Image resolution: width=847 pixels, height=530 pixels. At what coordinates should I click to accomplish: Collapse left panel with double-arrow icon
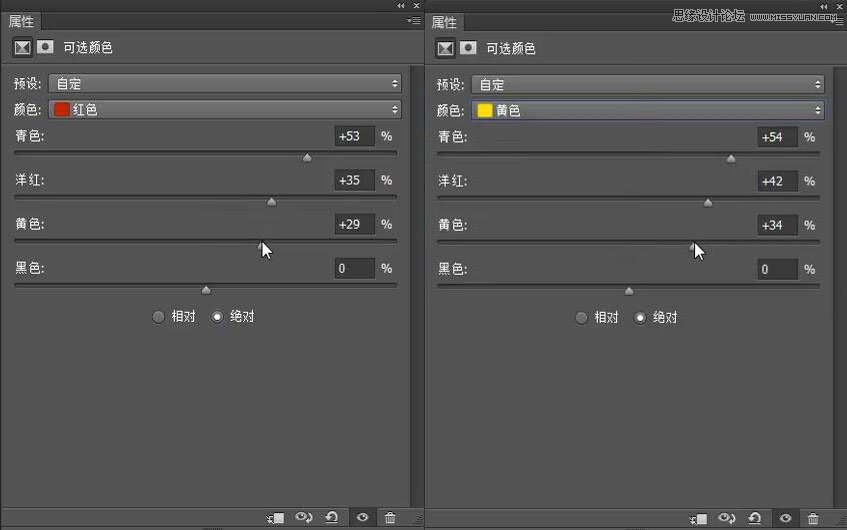click(x=400, y=5)
